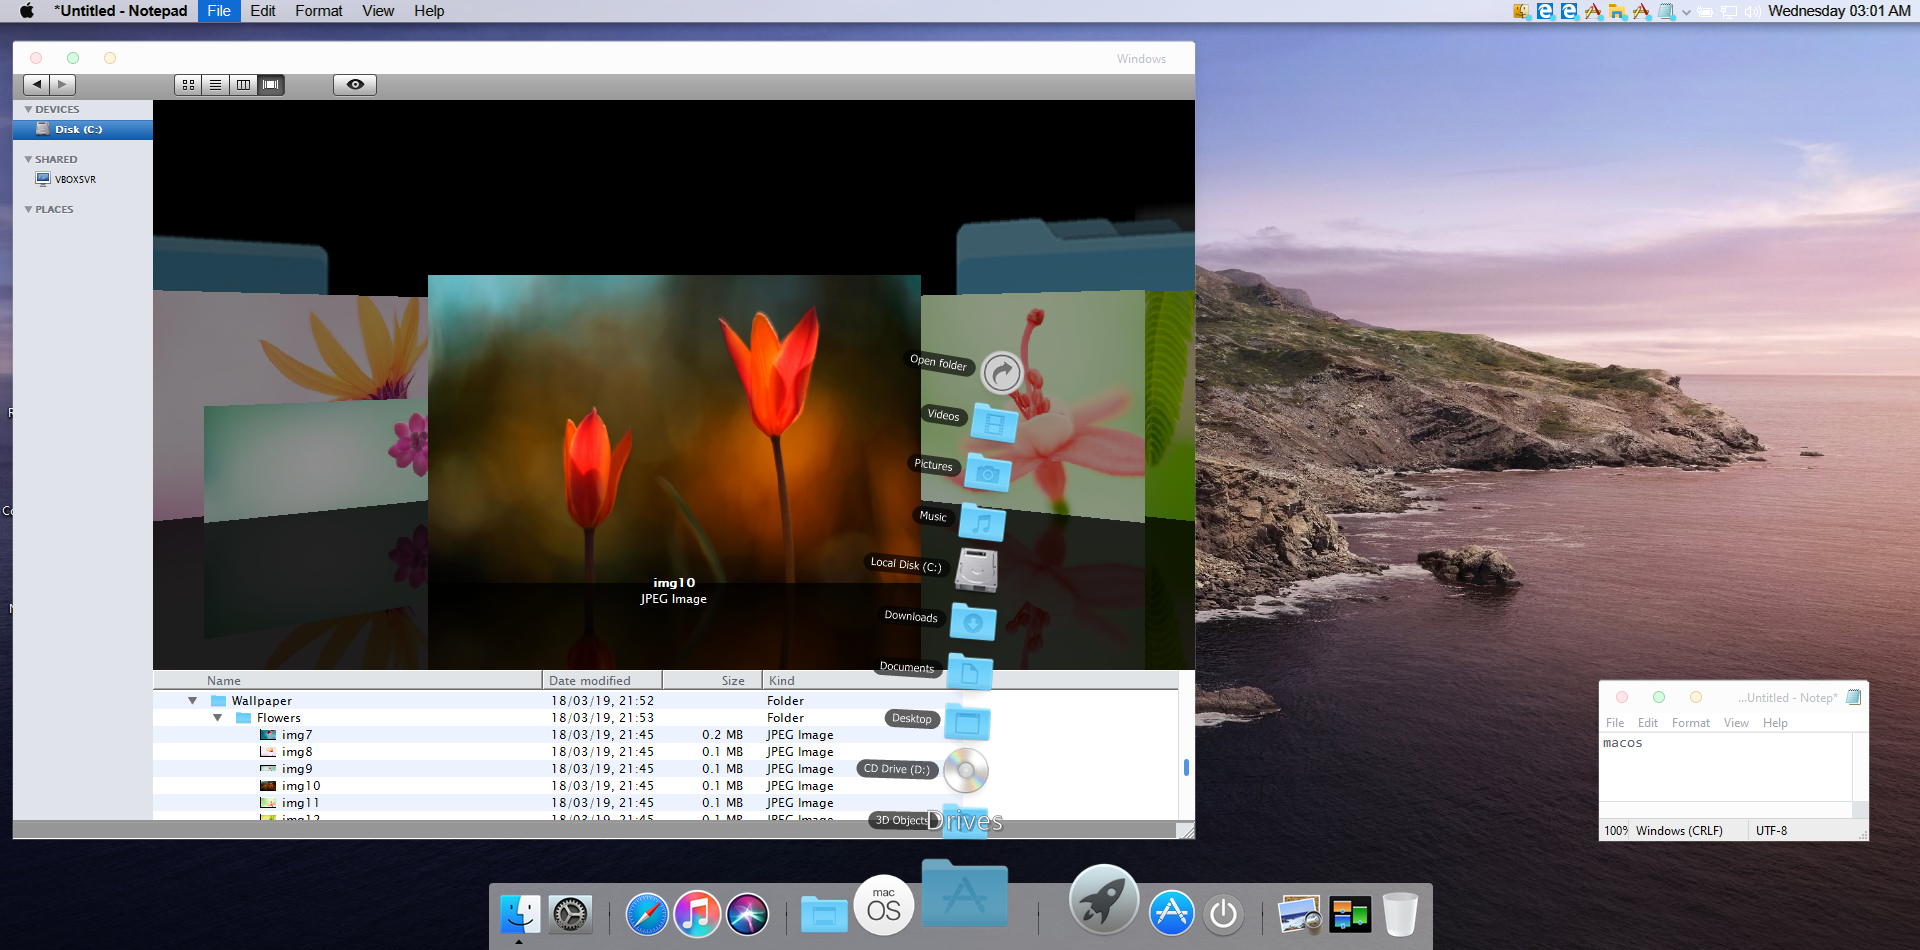
Task: Open the Edit menu in menu bar
Action: click(x=263, y=11)
